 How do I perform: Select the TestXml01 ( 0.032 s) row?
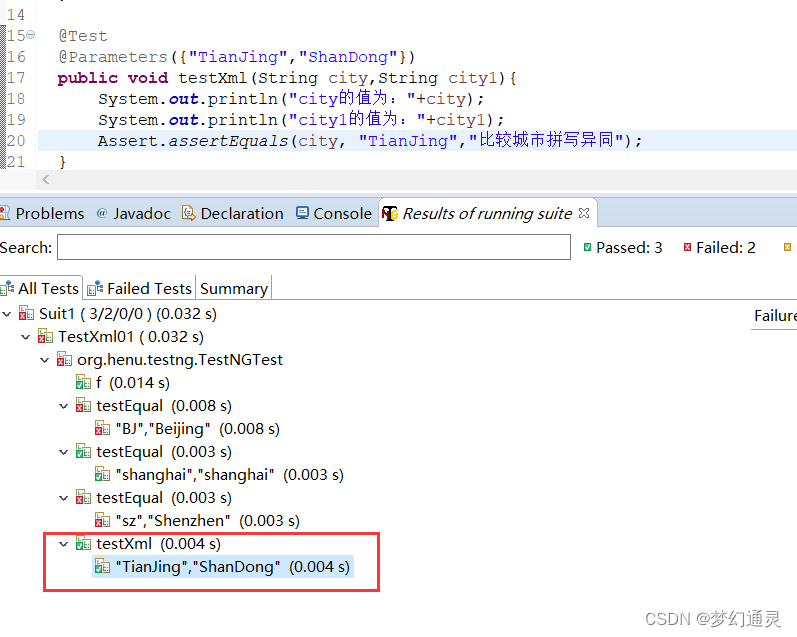[x=131, y=337]
